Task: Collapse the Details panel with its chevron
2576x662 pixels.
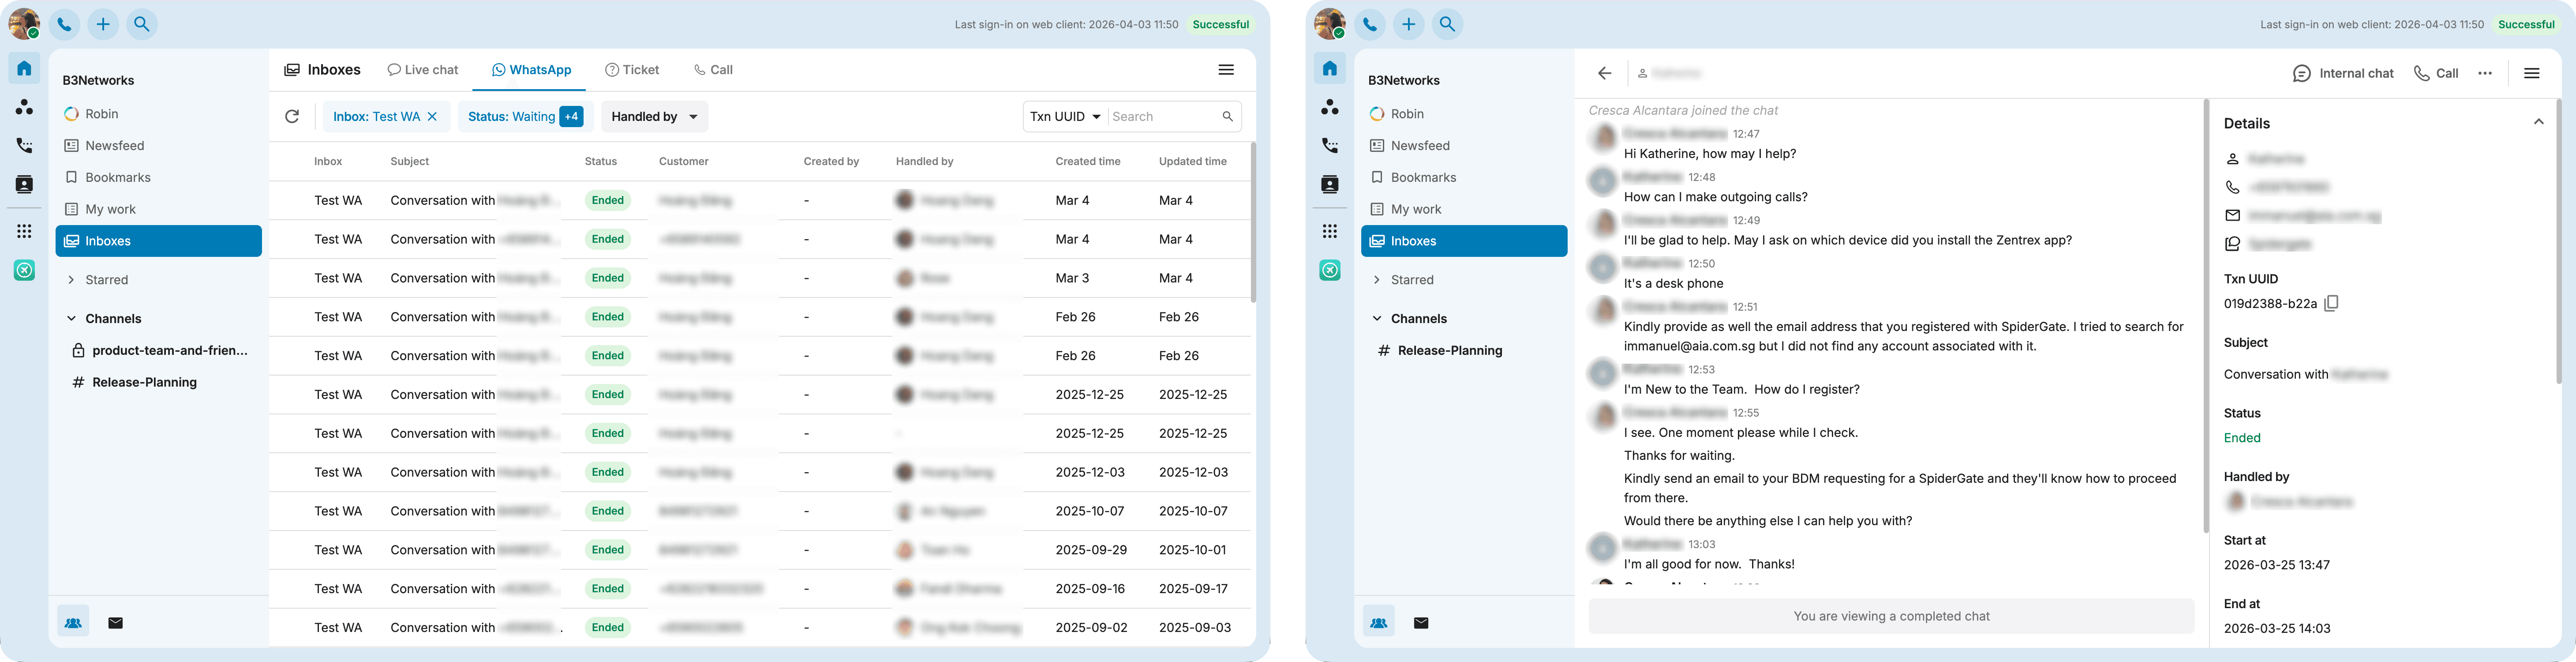Action: click(x=2538, y=122)
